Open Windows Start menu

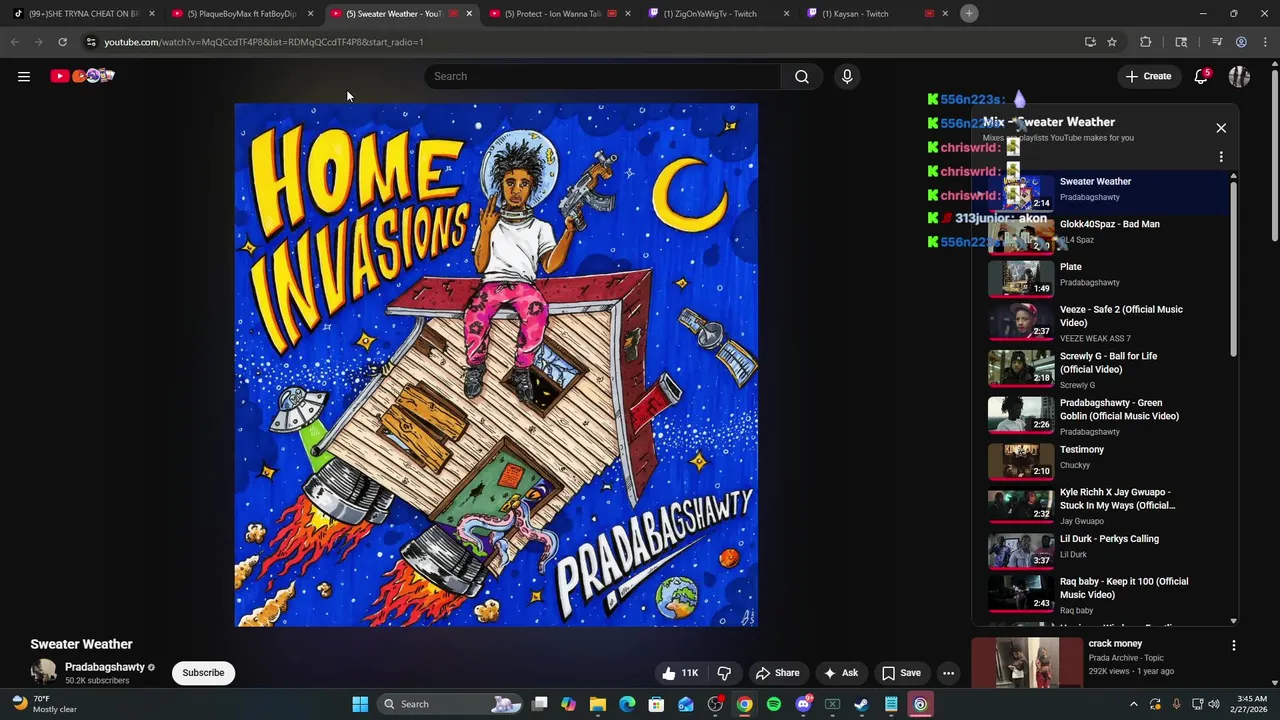(x=360, y=704)
